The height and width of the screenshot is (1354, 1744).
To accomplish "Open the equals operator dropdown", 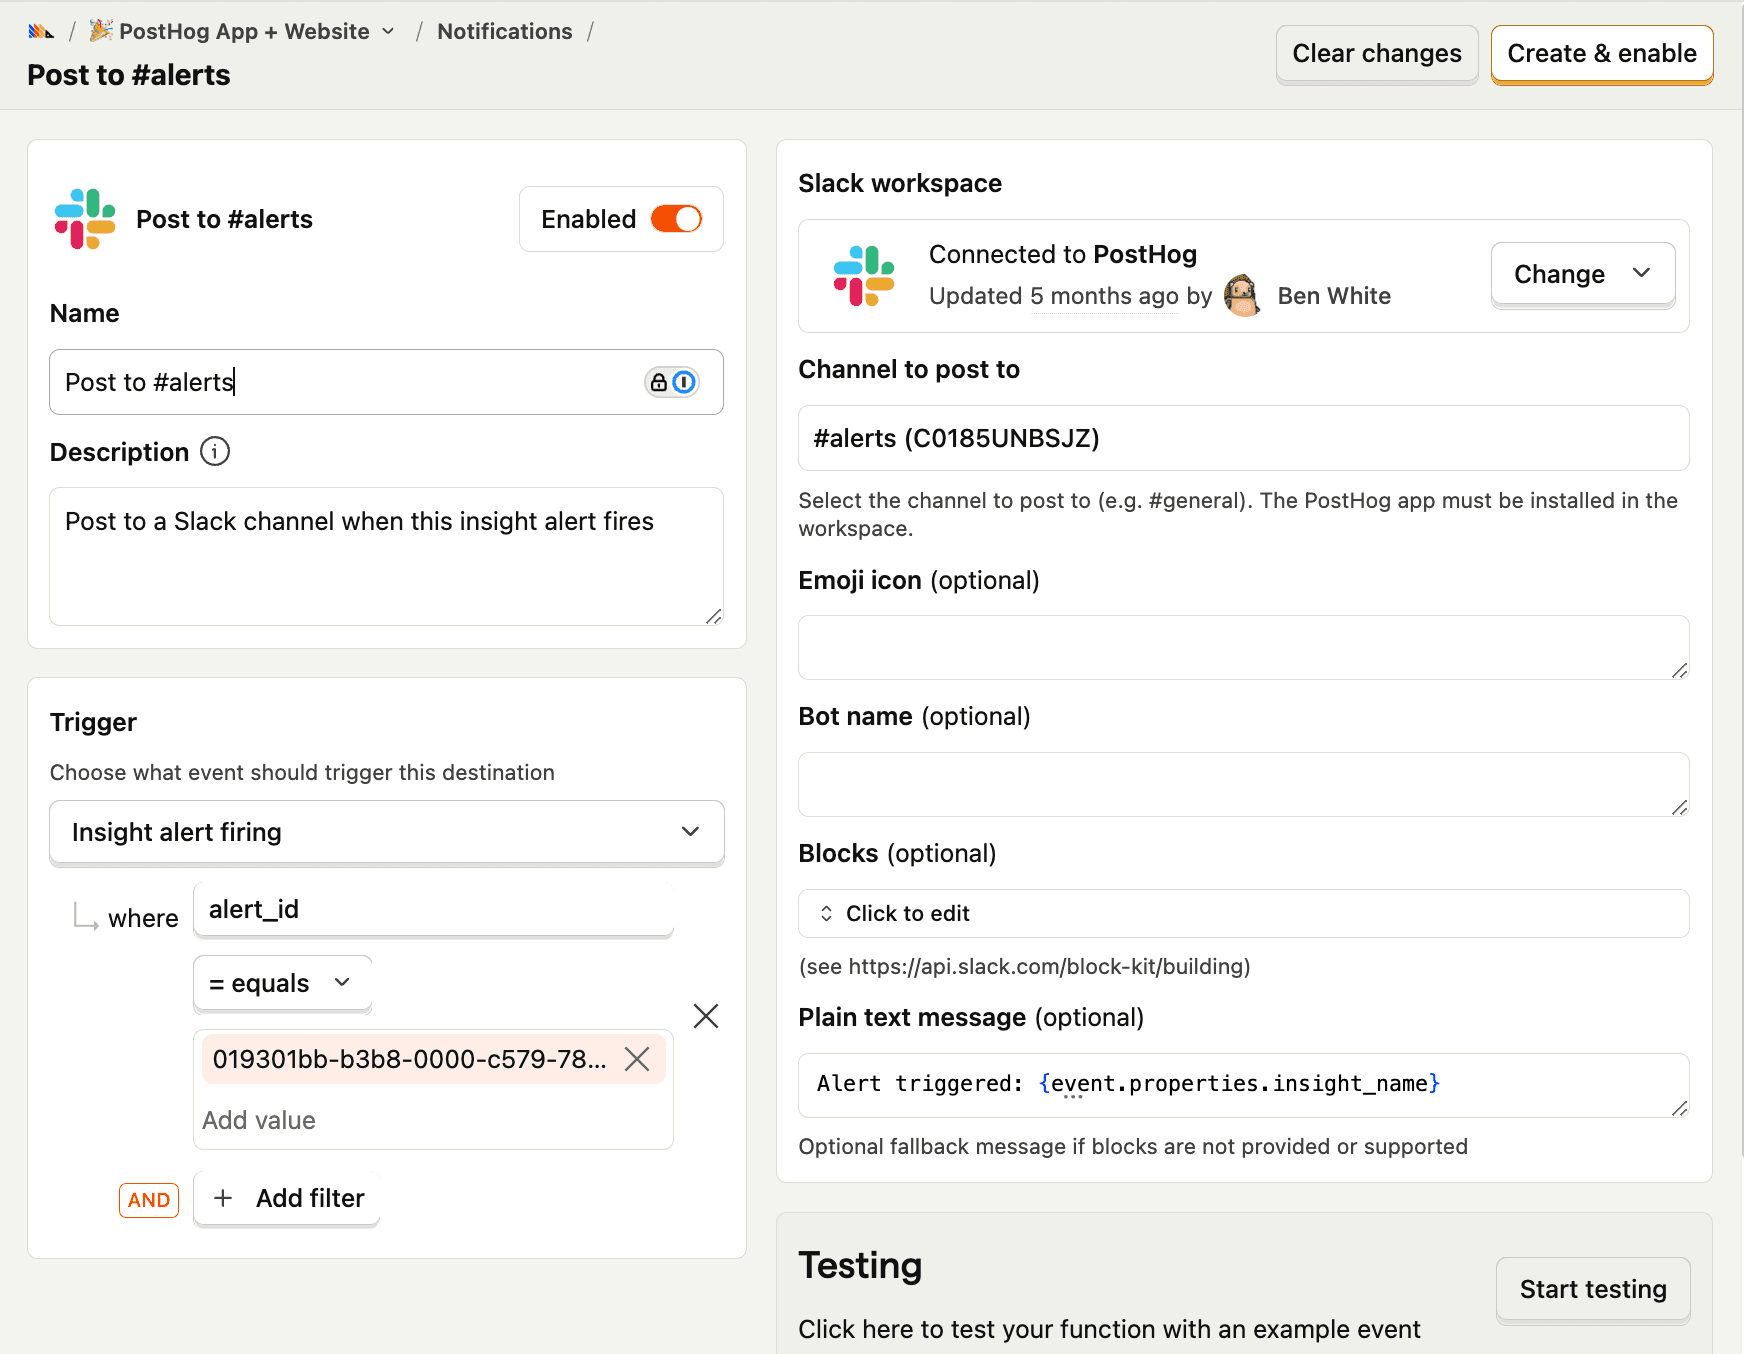I will [282, 983].
